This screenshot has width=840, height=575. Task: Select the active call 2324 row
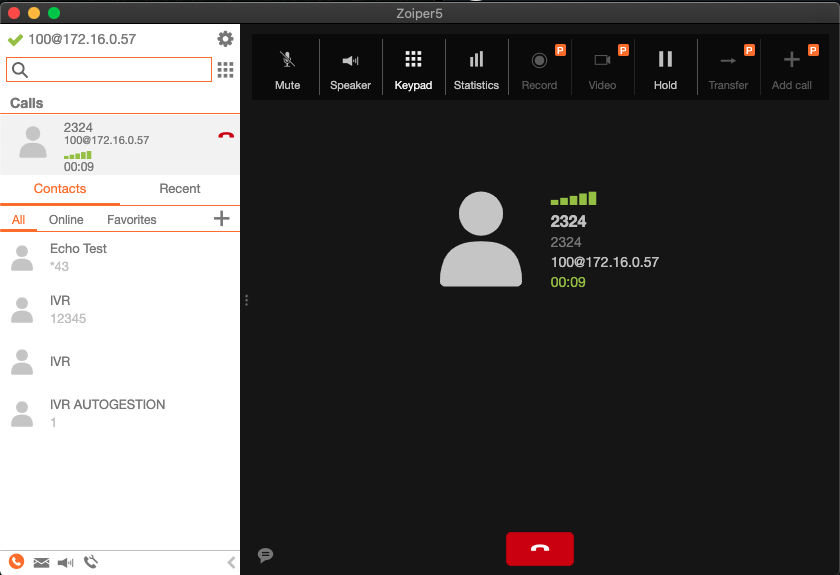tap(120, 145)
